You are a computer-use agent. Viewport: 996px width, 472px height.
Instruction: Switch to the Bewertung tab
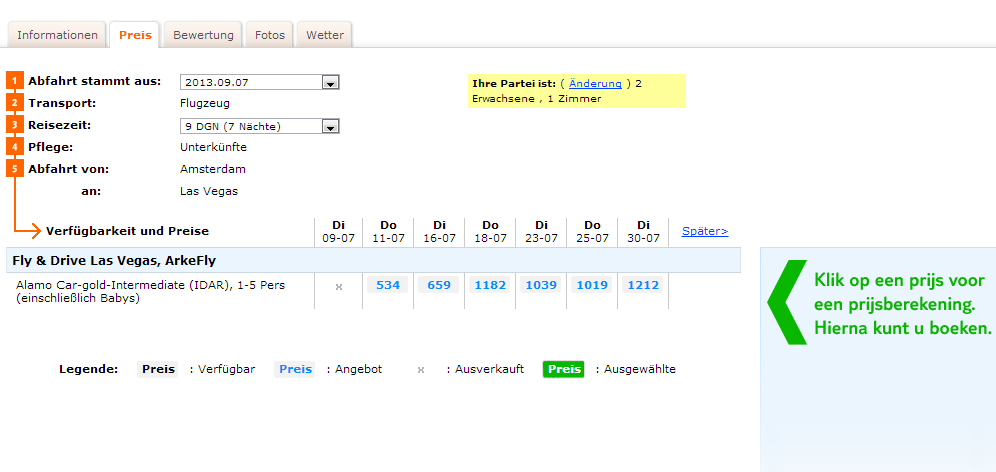(203, 35)
